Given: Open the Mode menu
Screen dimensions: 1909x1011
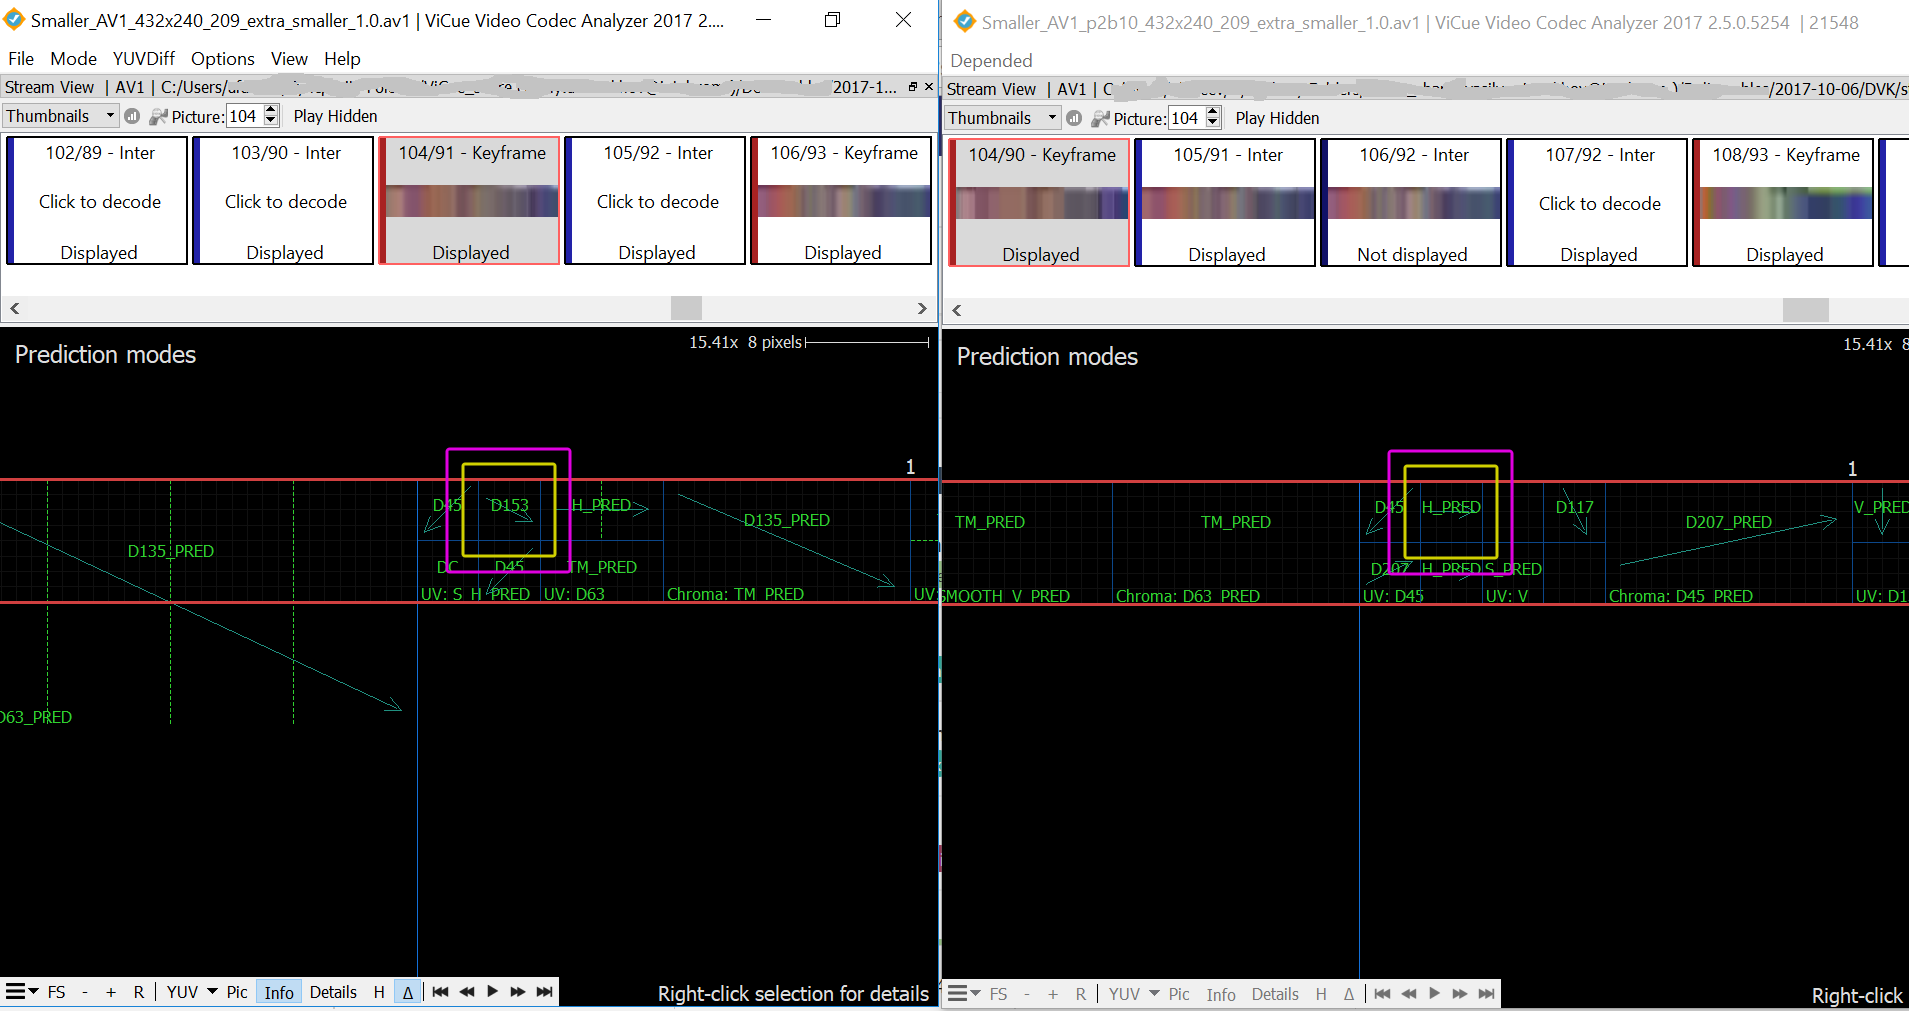Looking at the screenshot, I should pos(73,59).
